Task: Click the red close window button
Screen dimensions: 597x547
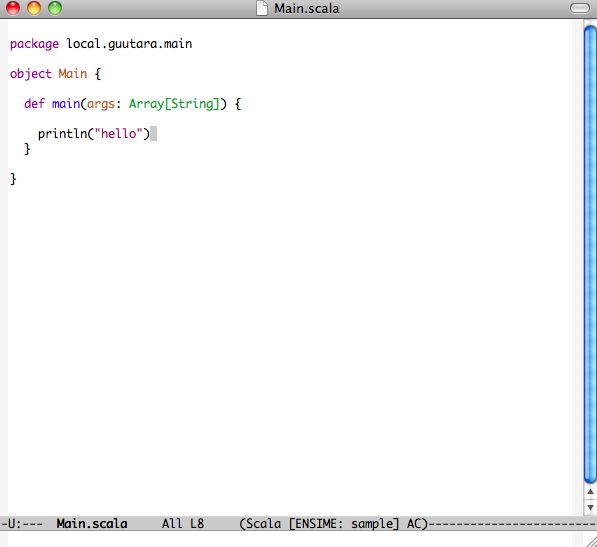Action: coord(13,8)
